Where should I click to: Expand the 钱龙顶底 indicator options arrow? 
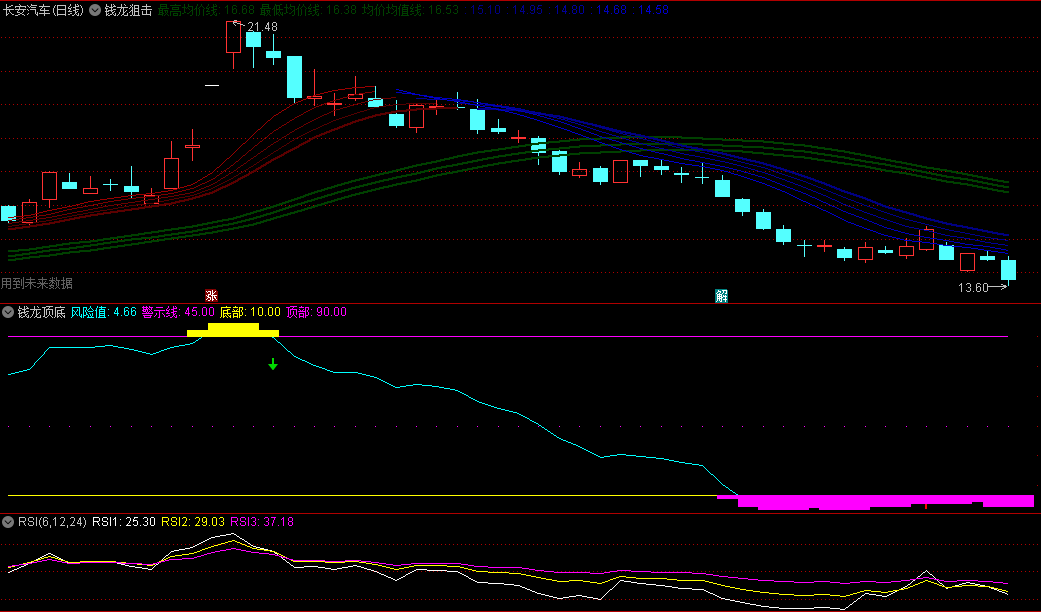[x=8, y=312]
